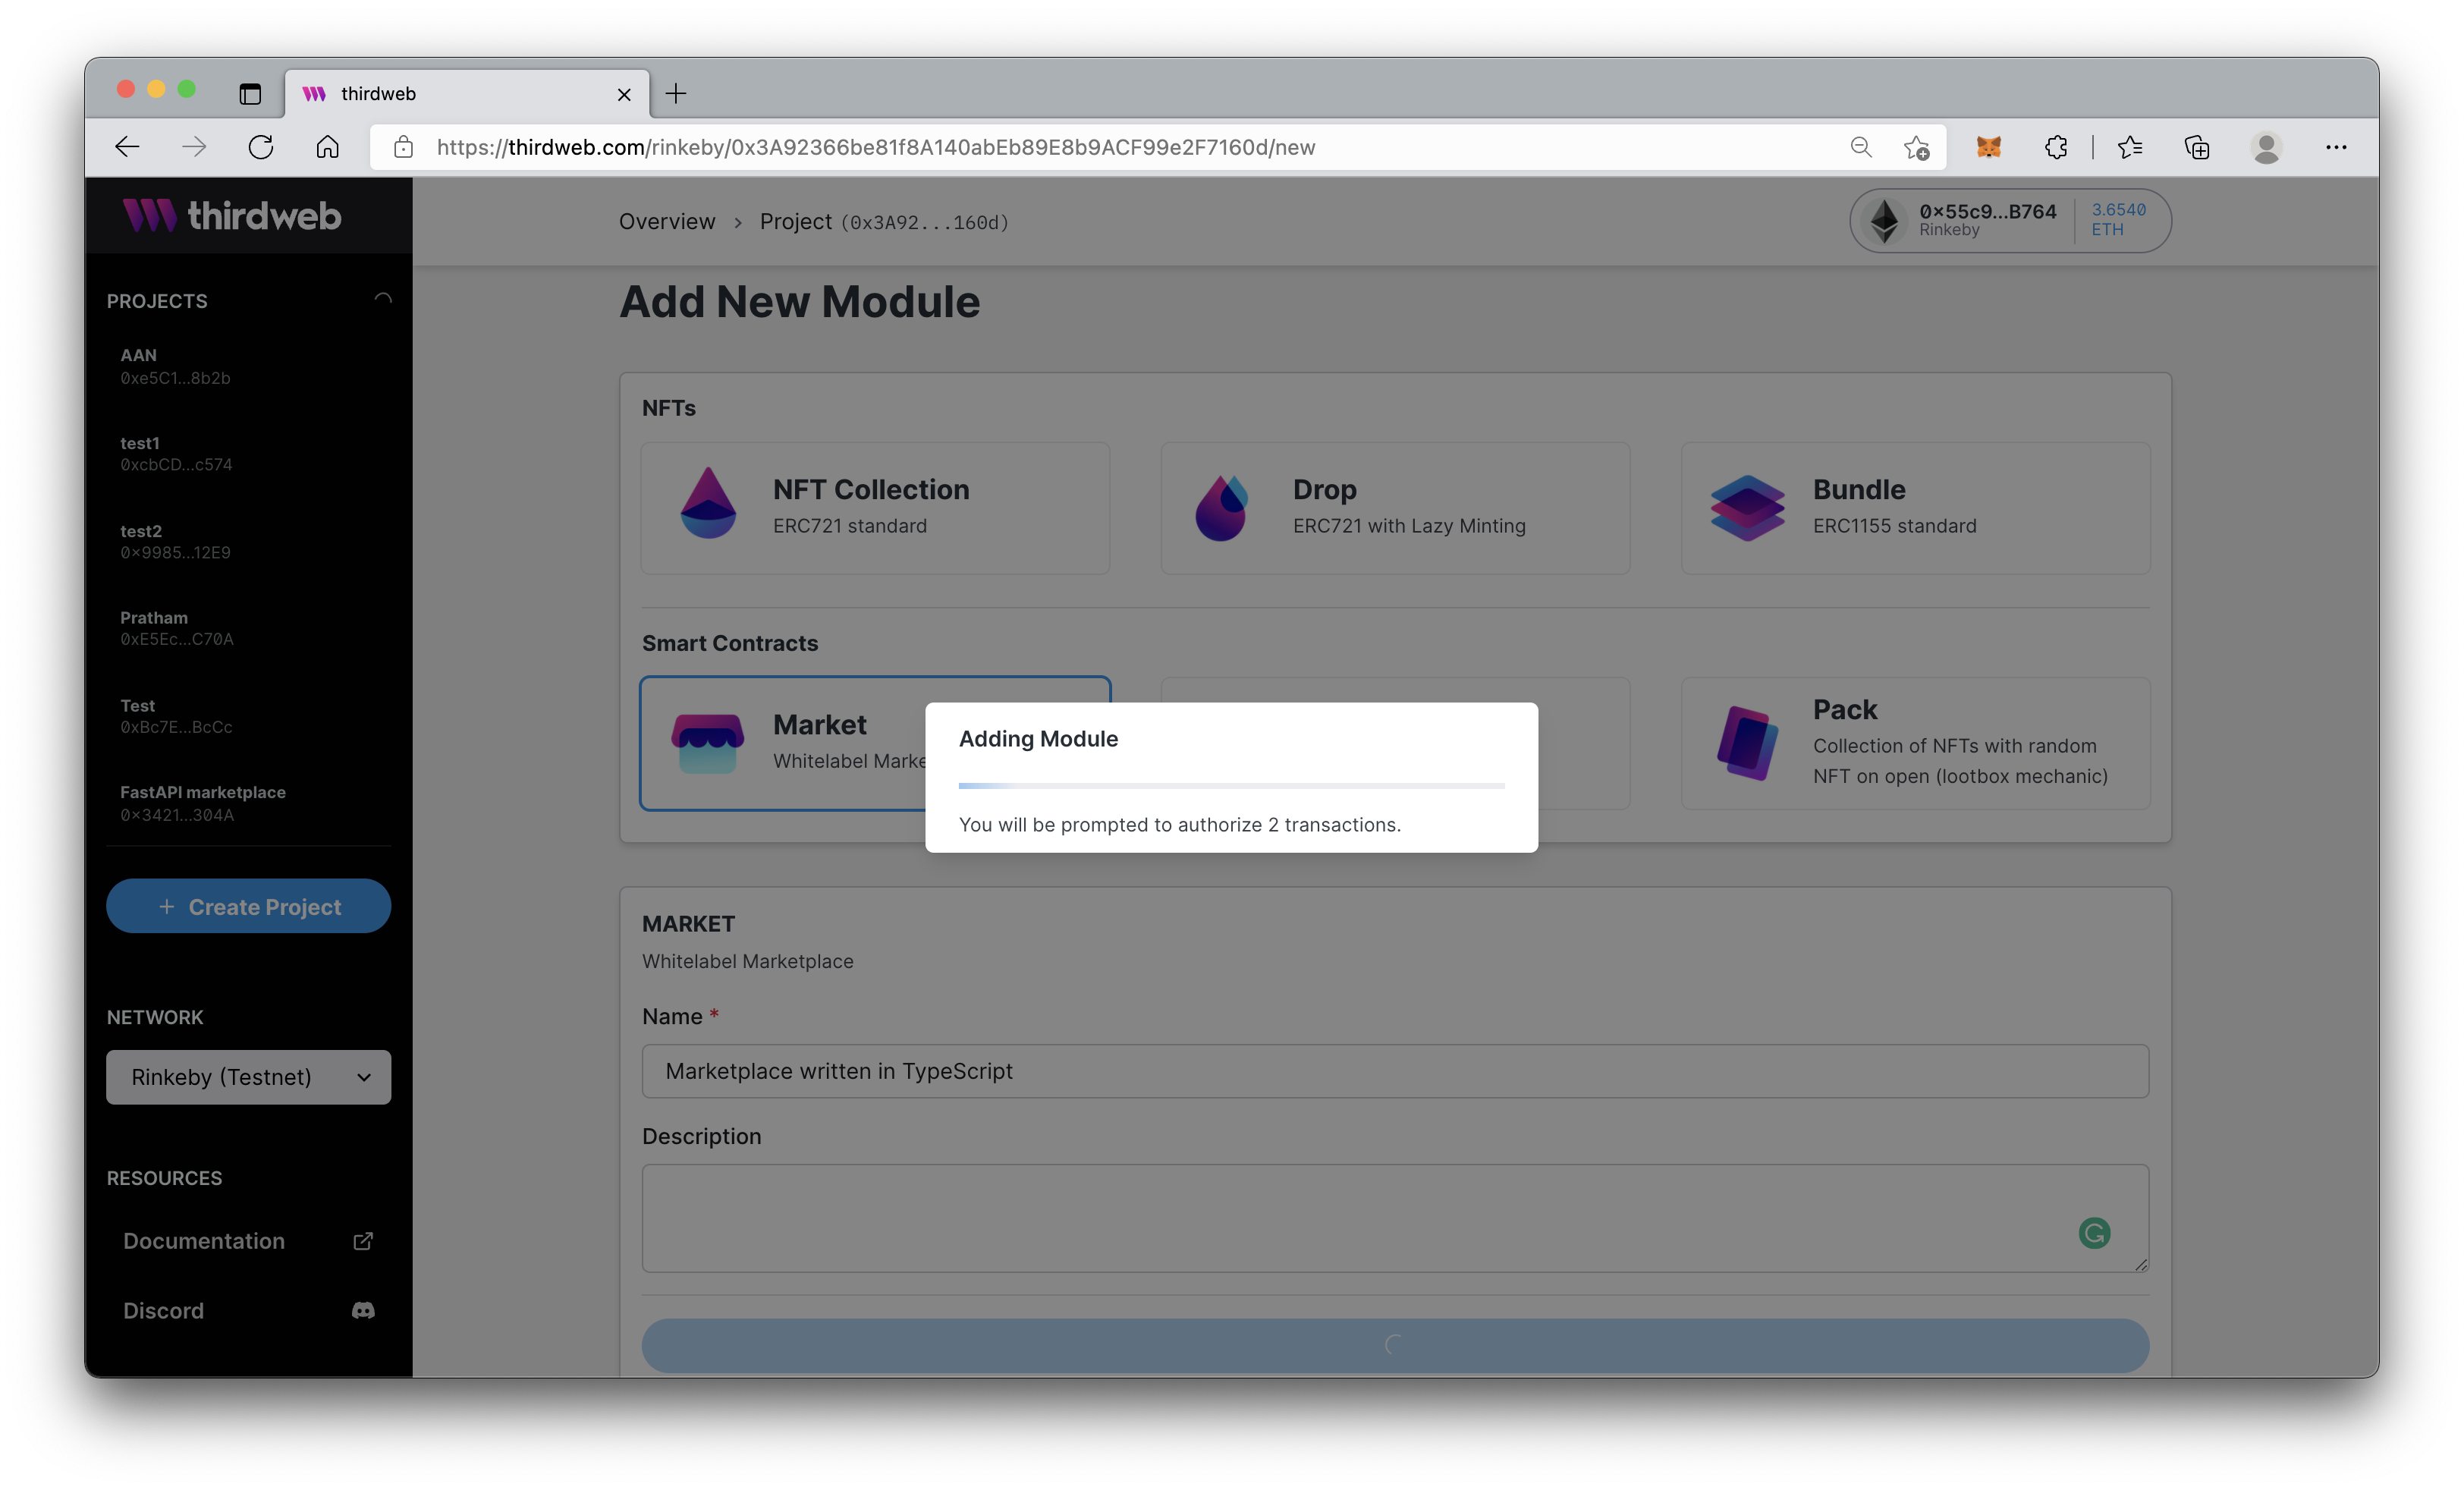Click the Pack module cards icon

tap(1747, 743)
